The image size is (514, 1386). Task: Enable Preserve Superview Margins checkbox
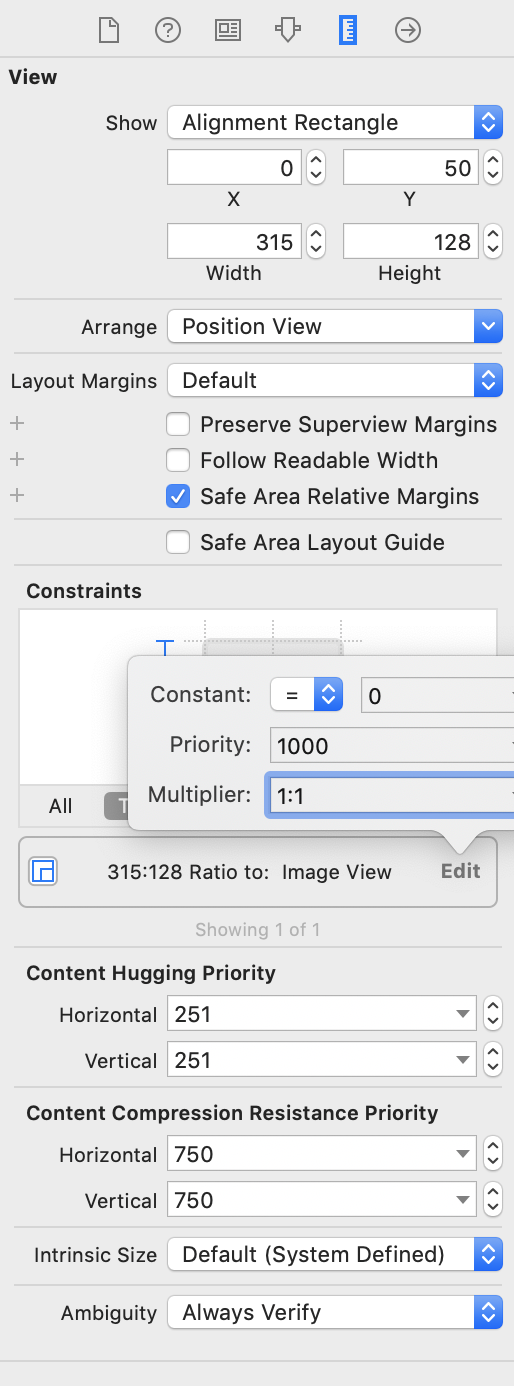point(178,424)
